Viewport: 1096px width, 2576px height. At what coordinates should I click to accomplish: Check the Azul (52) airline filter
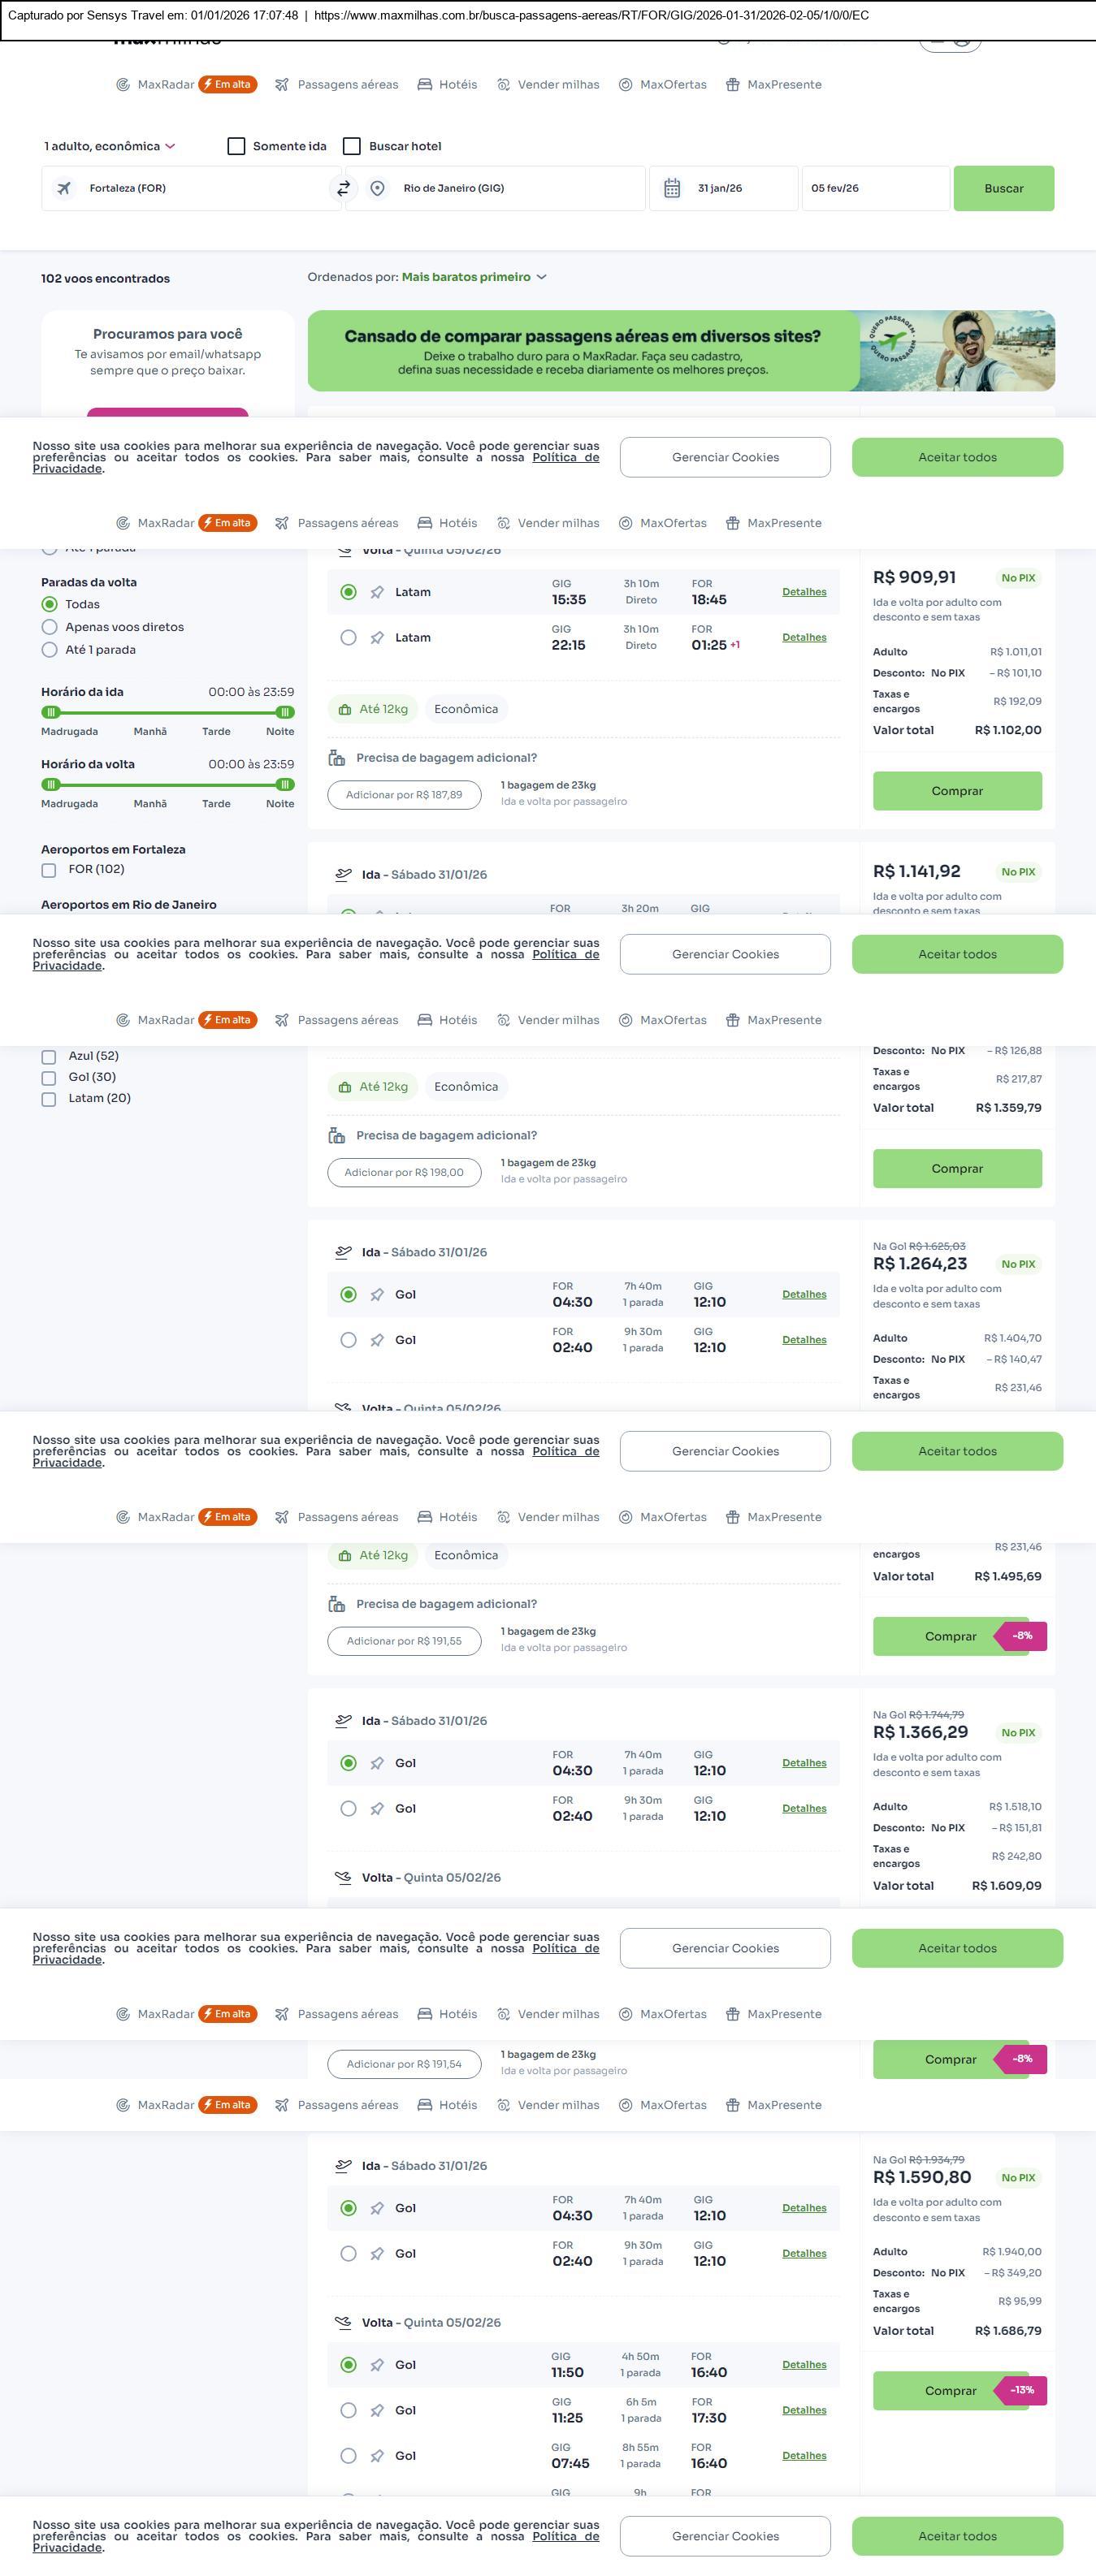(x=48, y=1056)
